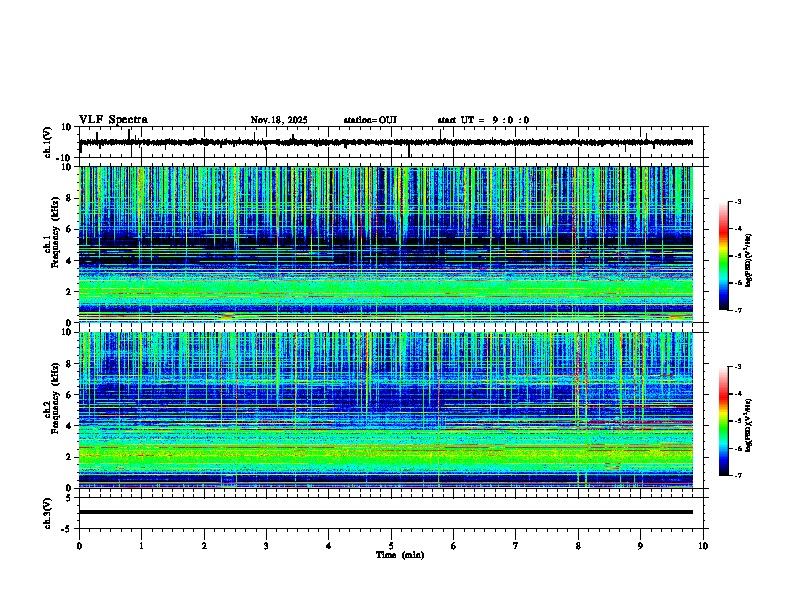Click the ch.1 voltage waveform trace
Viewport: 792px width, 612px height.
[386, 142]
